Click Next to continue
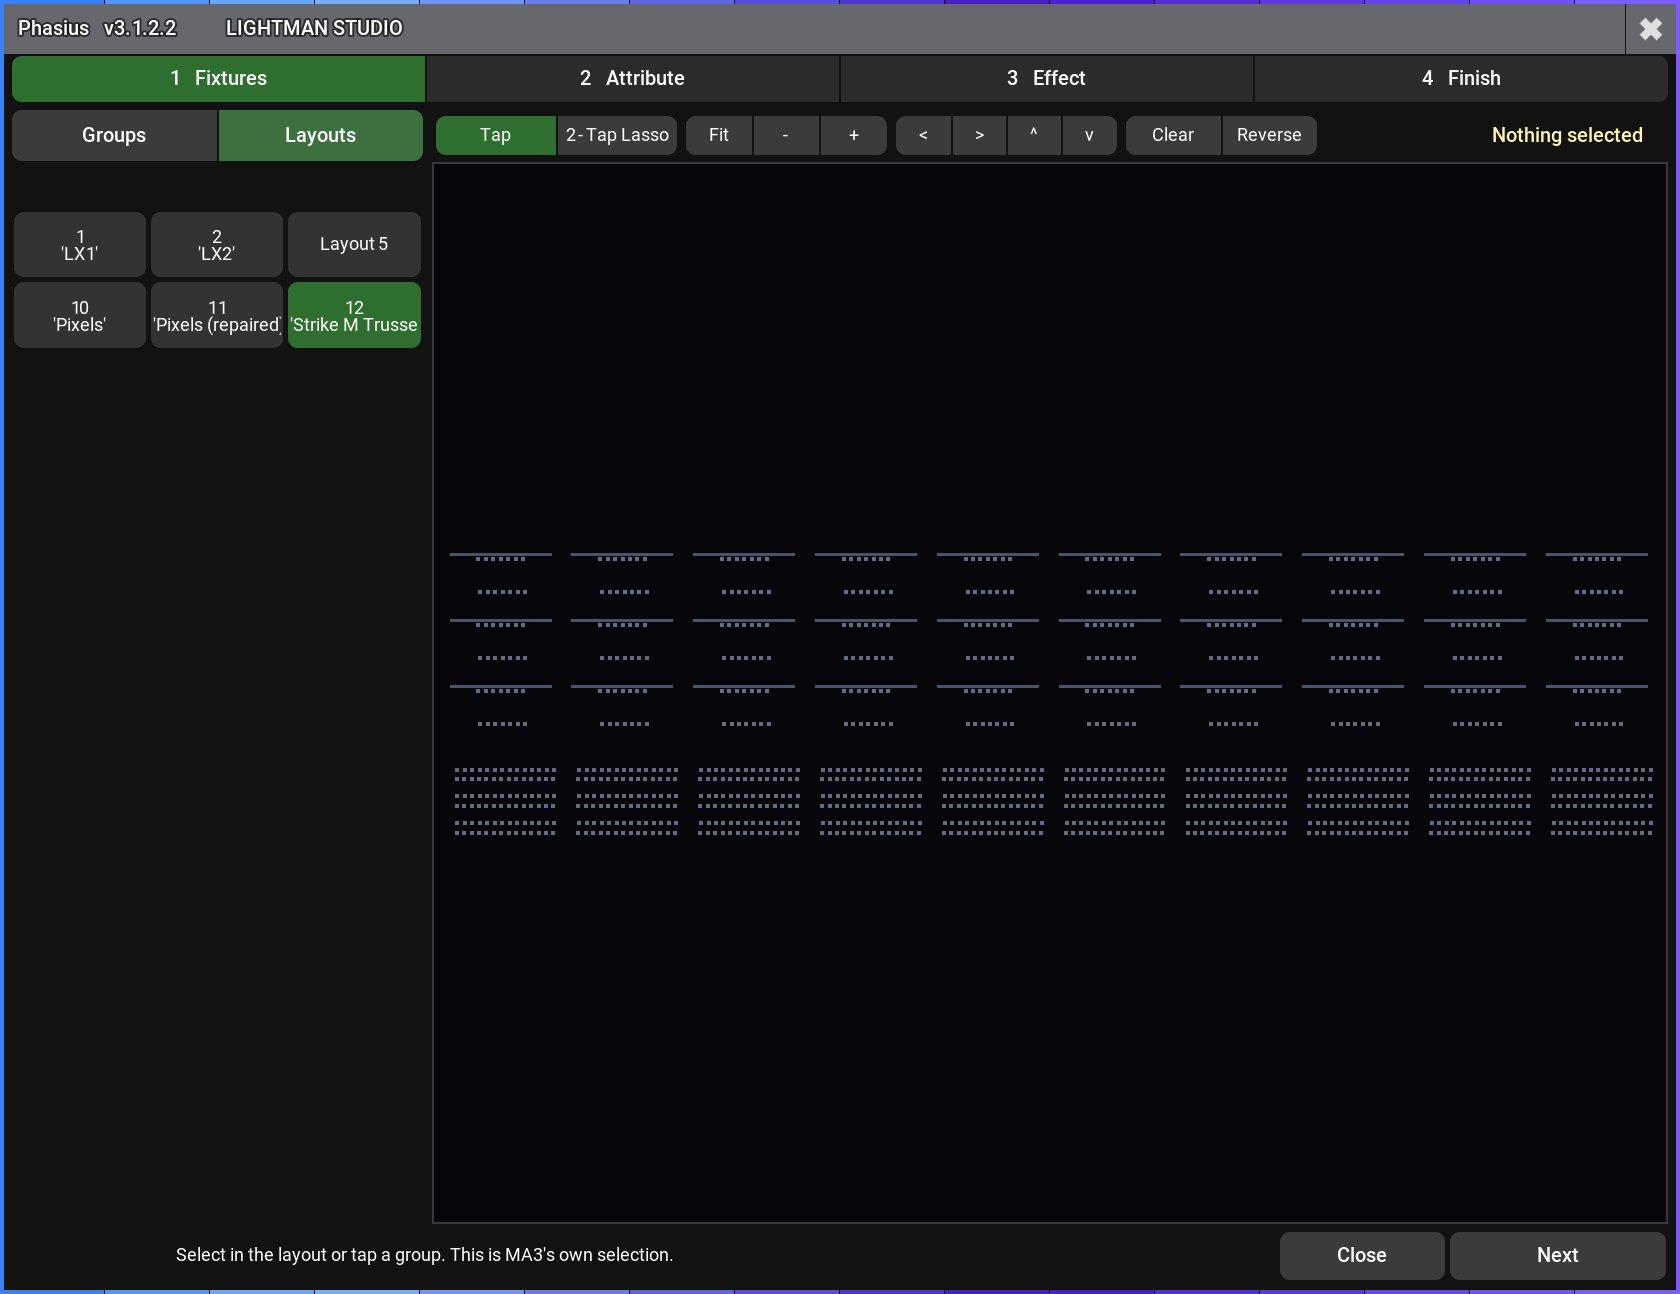This screenshot has width=1680, height=1294. 1557,1255
